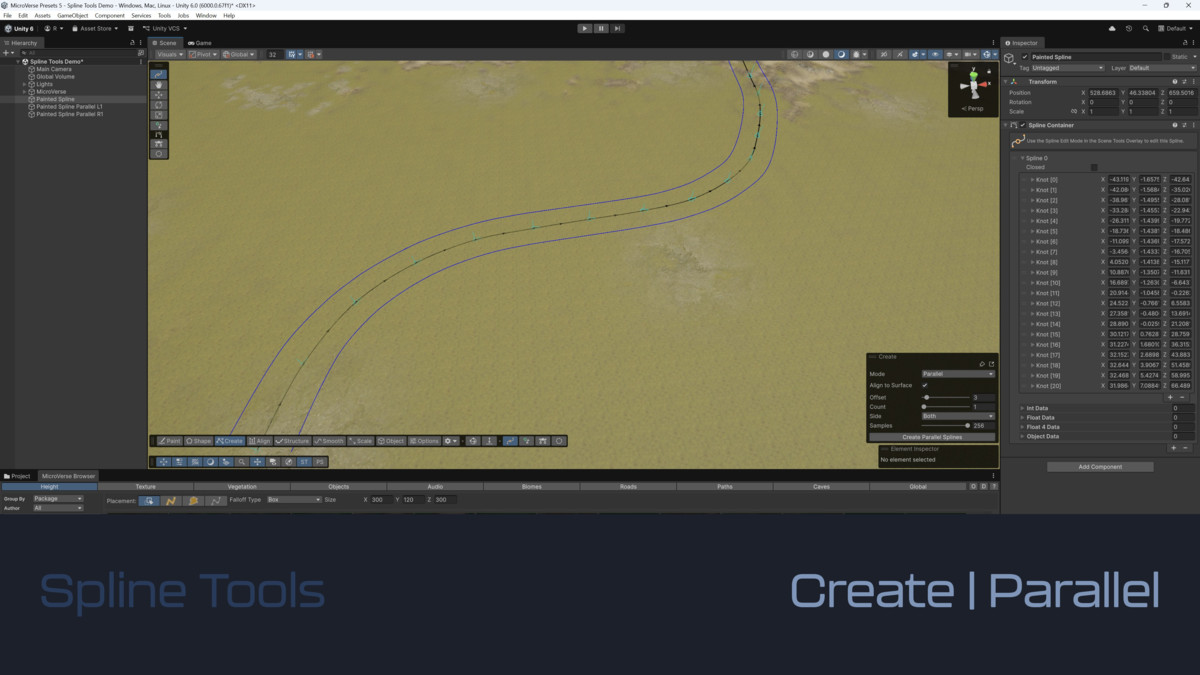The width and height of the screenshot is (1200, 675).
Task: Click the PS button in lower toolbar
Action: [320, 462]
